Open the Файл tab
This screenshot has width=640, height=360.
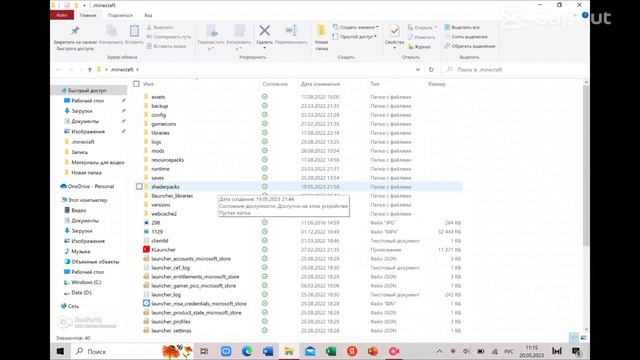[x=62, y=15]
